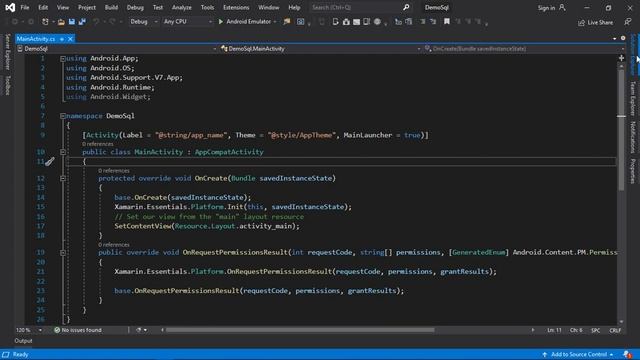
Task: Toggle a bookmark on current line
Action: 447,22
